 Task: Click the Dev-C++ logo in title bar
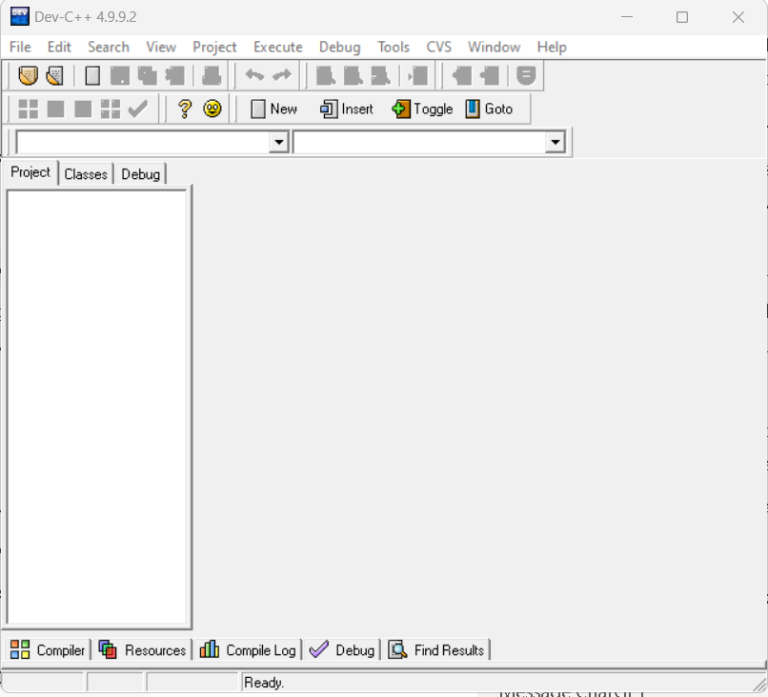20,17
